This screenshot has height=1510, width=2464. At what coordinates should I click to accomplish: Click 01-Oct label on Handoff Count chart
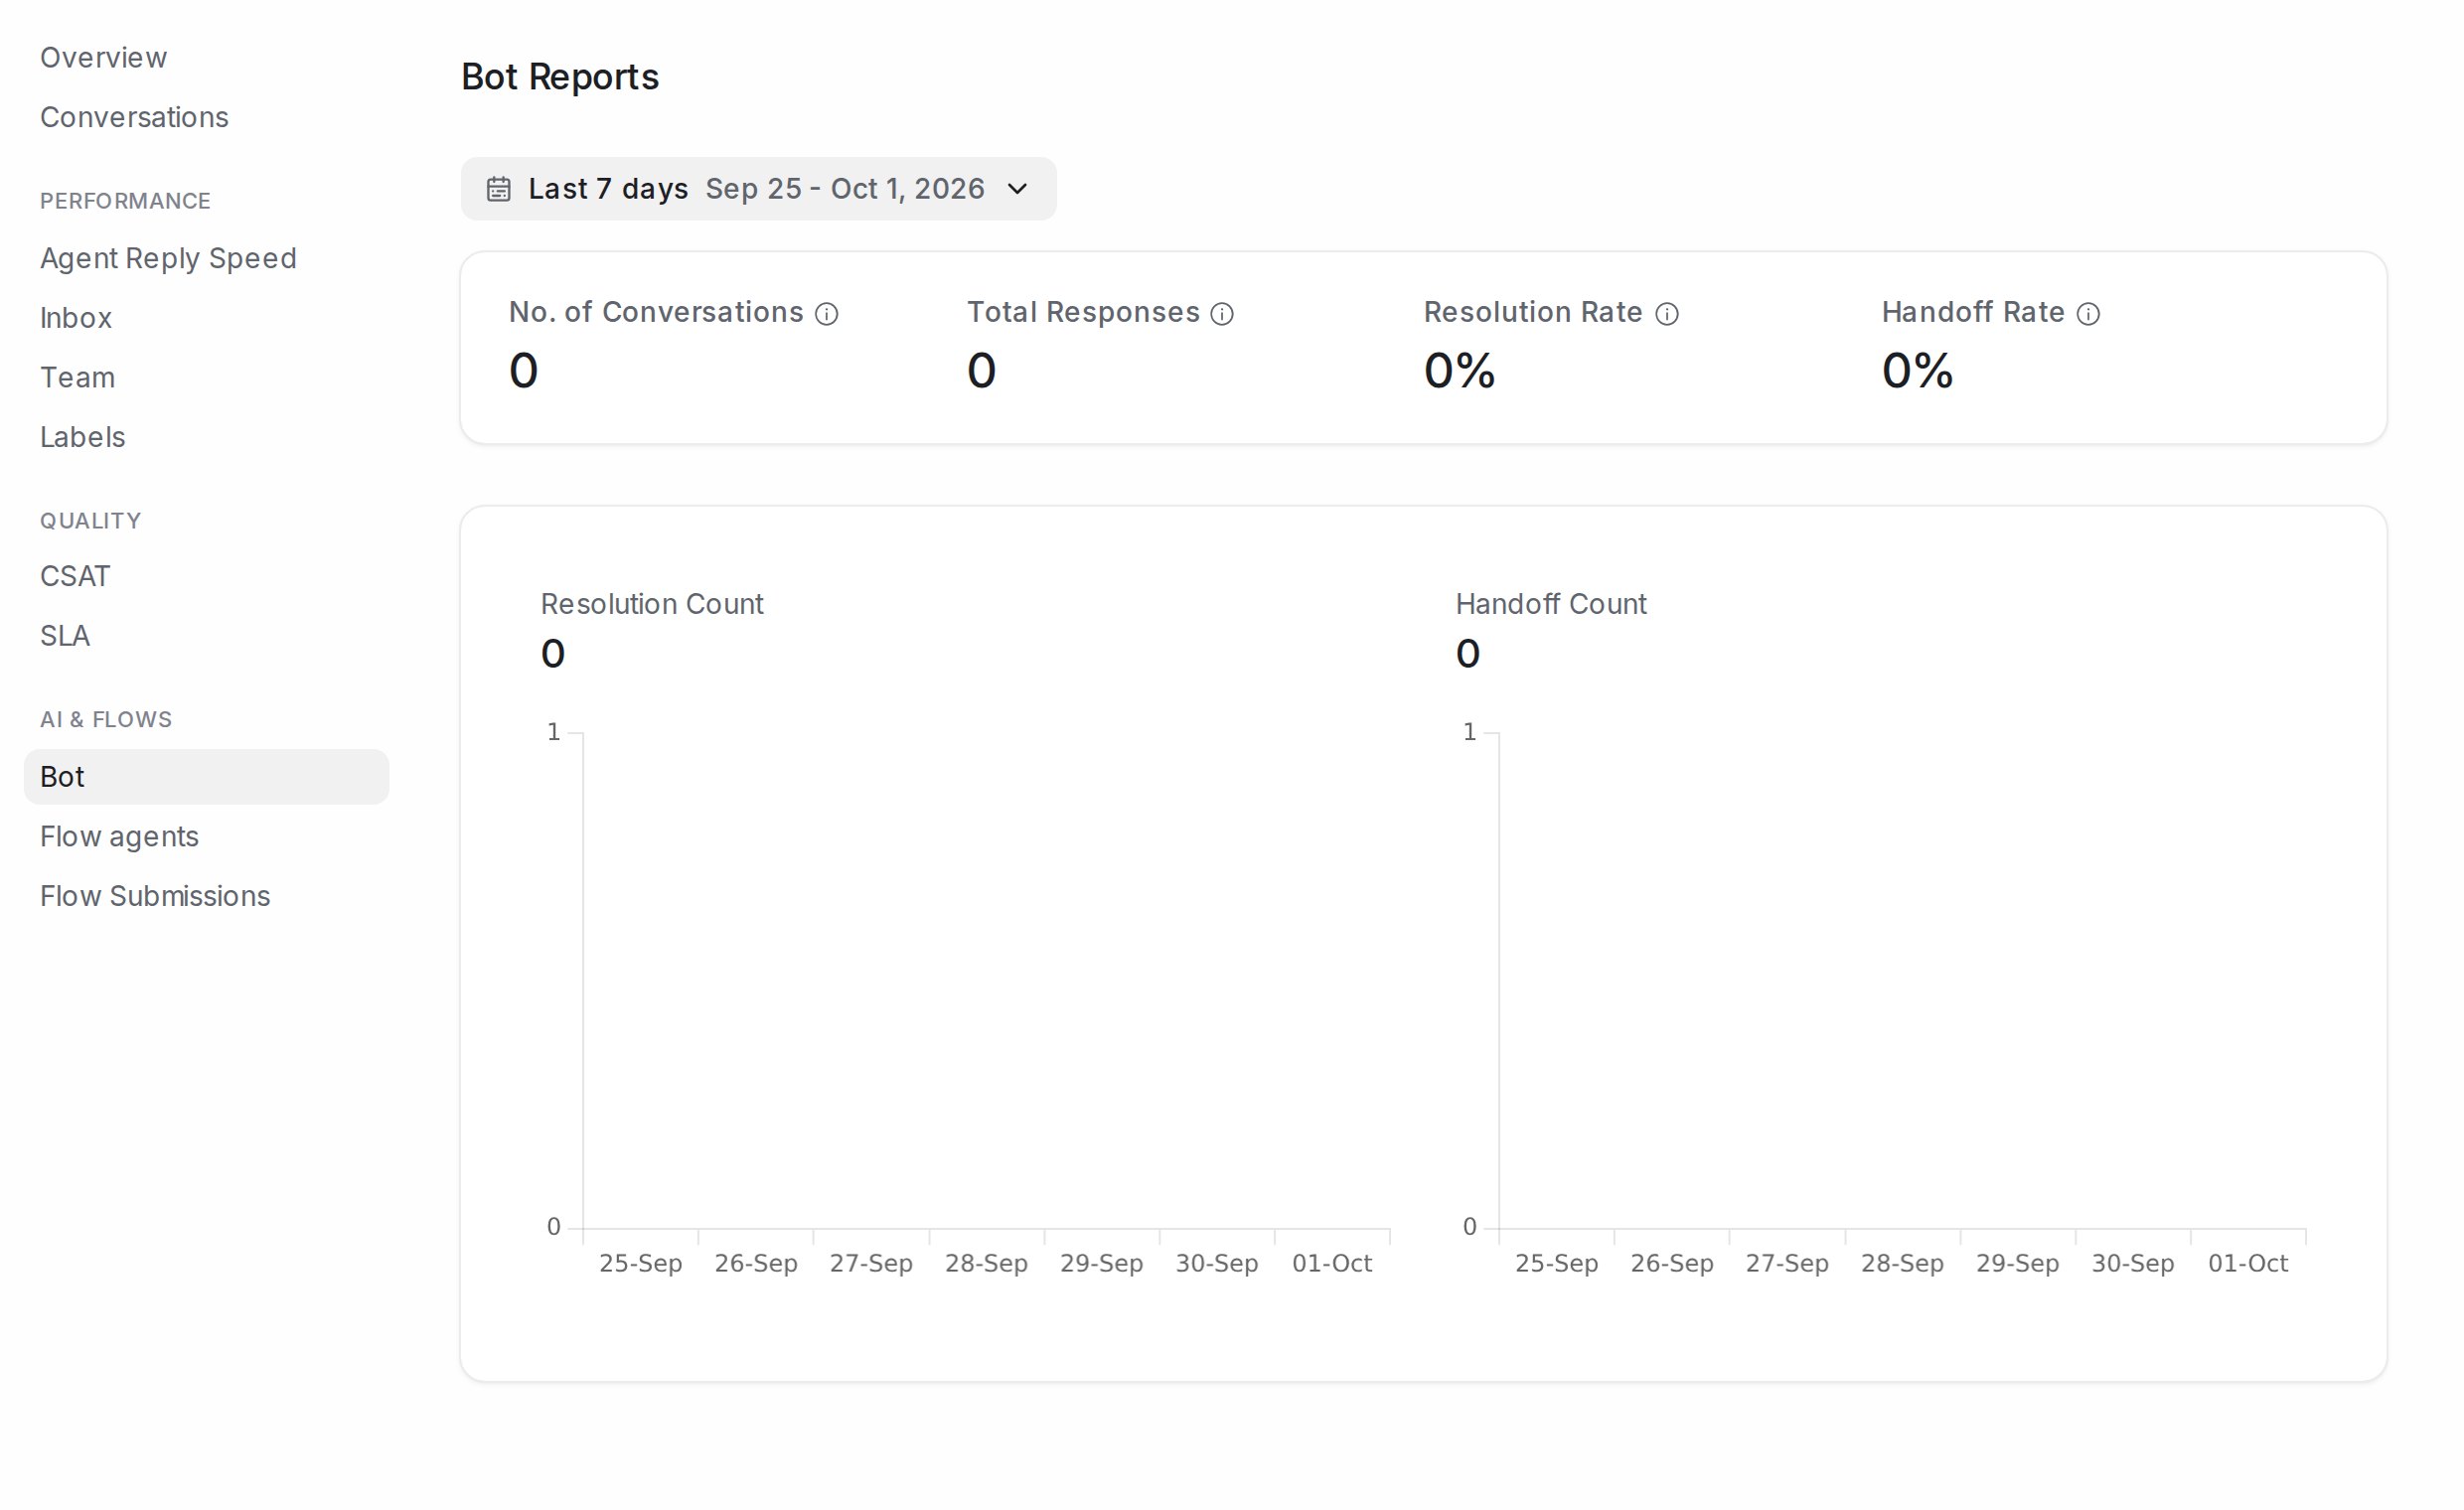(2248, 1263)
